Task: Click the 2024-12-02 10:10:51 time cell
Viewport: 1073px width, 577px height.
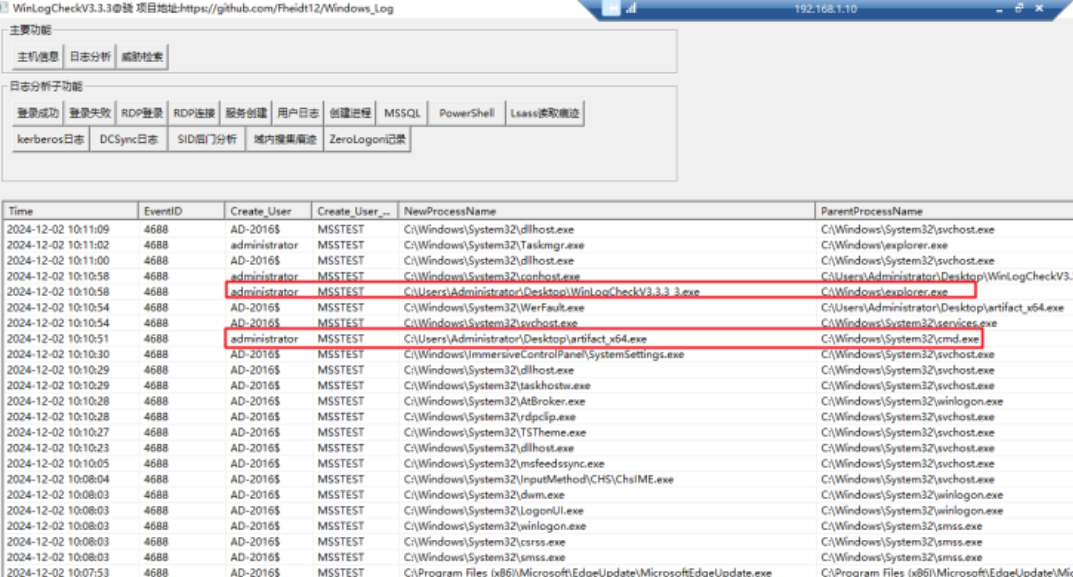Action: pyautogui.click(x=58, y=339)
